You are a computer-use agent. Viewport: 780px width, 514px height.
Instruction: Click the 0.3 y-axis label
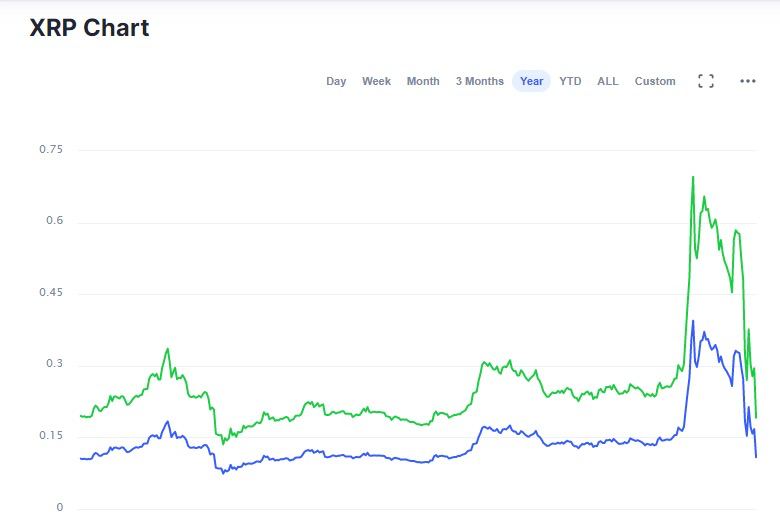click(x=54, y=364)
